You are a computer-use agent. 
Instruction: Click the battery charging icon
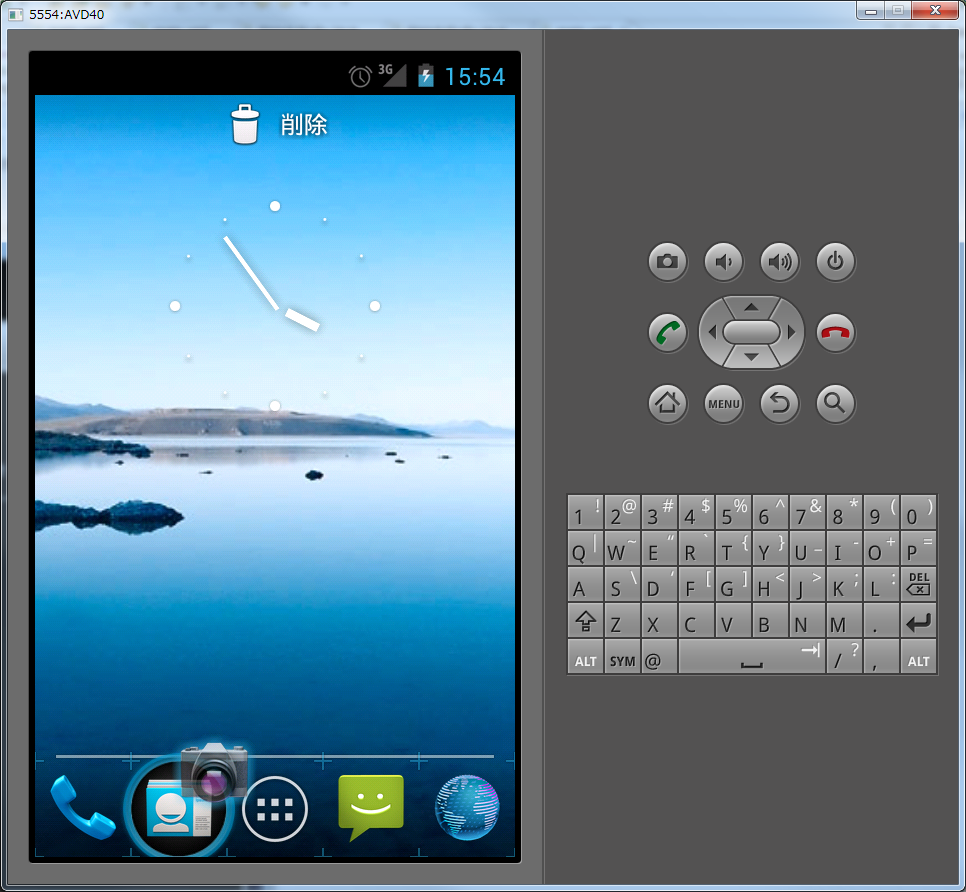pos(426,75)
